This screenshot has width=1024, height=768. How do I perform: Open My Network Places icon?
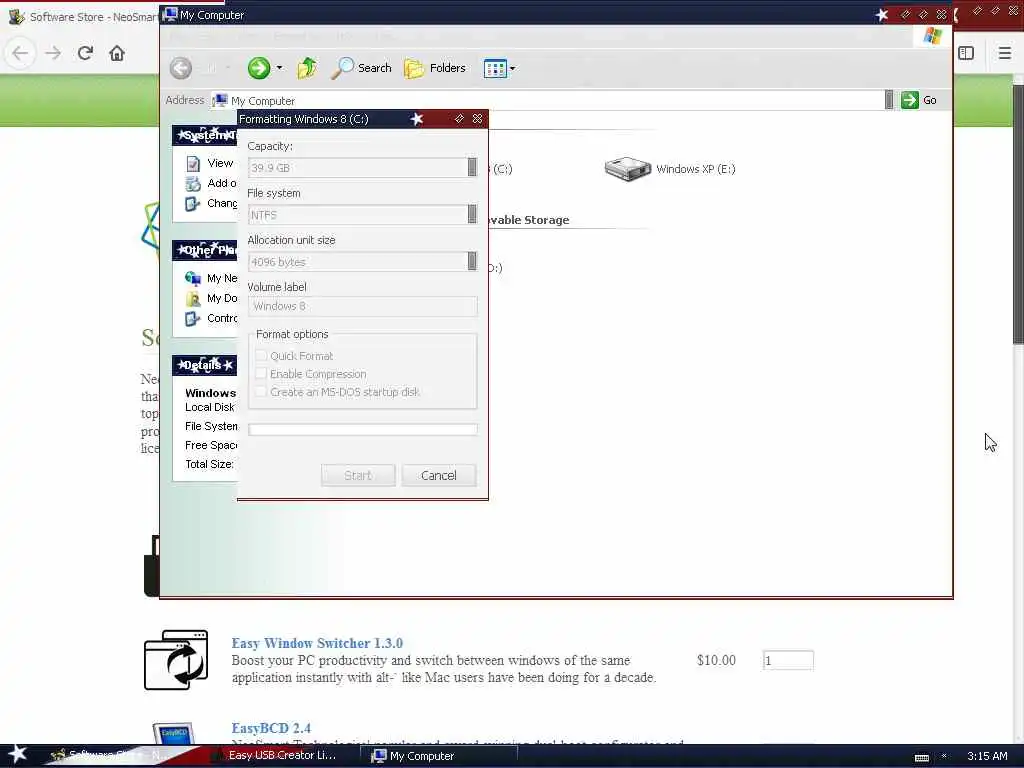[193, 278]
